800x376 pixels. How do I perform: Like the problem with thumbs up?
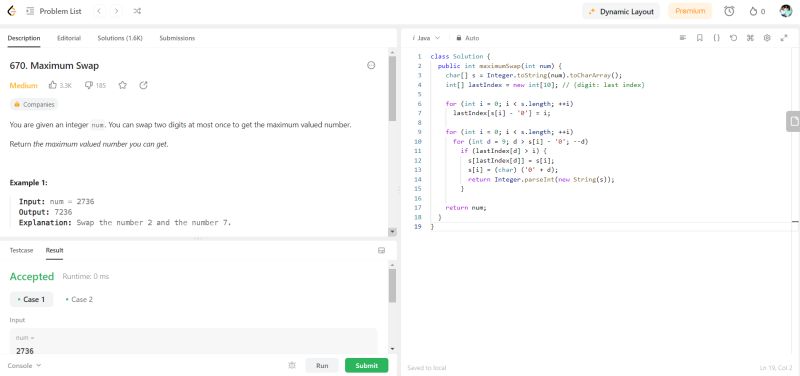(60, 86)
